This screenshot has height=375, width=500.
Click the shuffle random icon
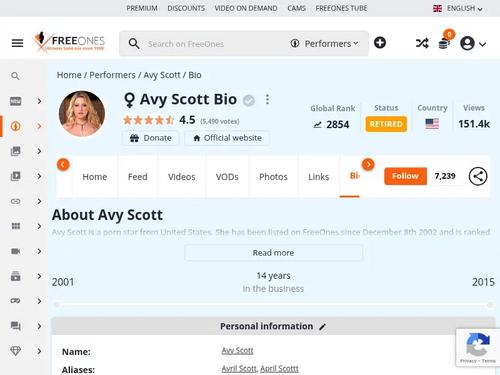pos(422,43)
